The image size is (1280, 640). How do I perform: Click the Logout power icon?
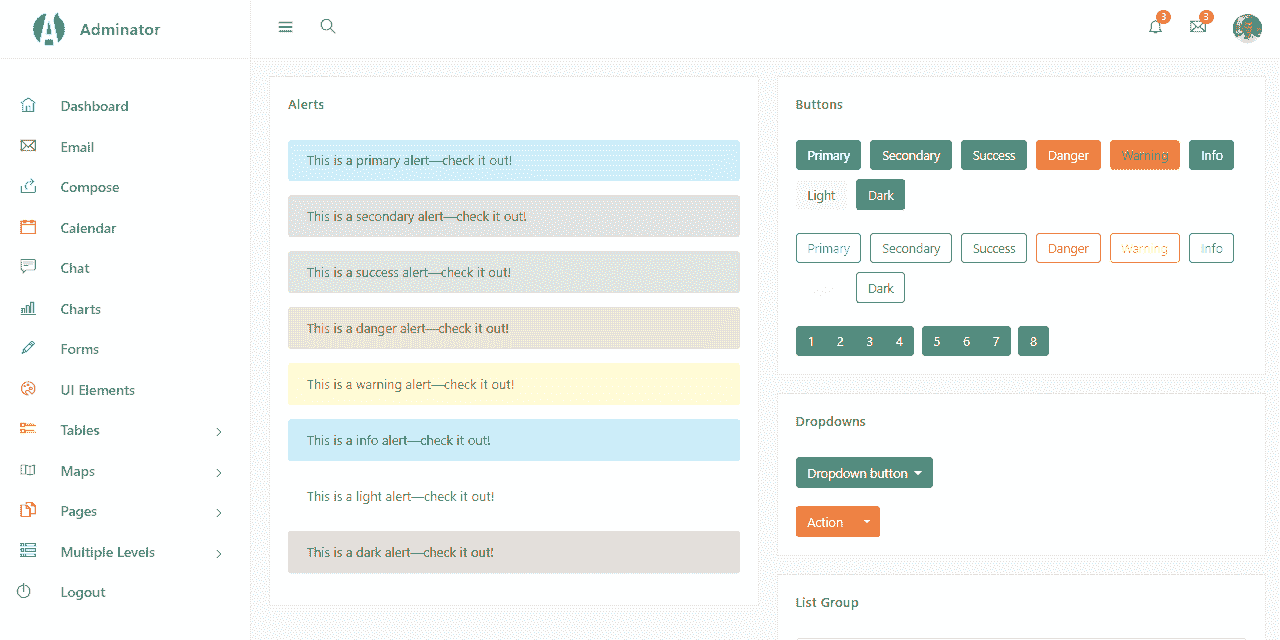[24, 591]
